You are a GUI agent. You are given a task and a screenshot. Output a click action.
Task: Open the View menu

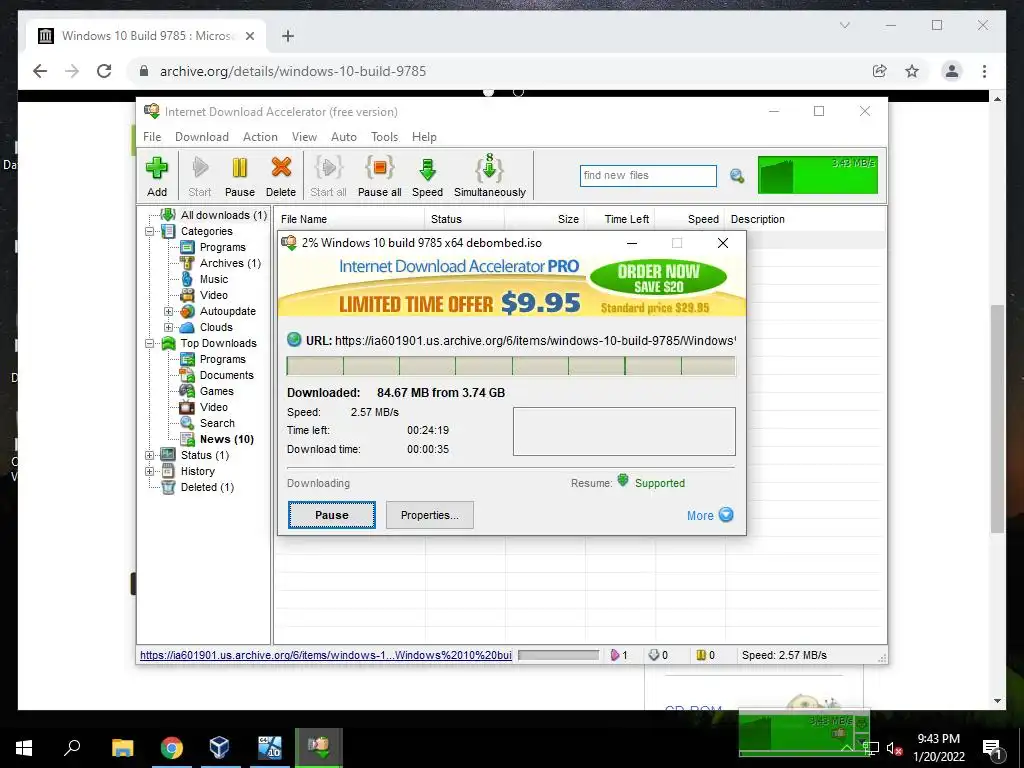coord(304,136)
